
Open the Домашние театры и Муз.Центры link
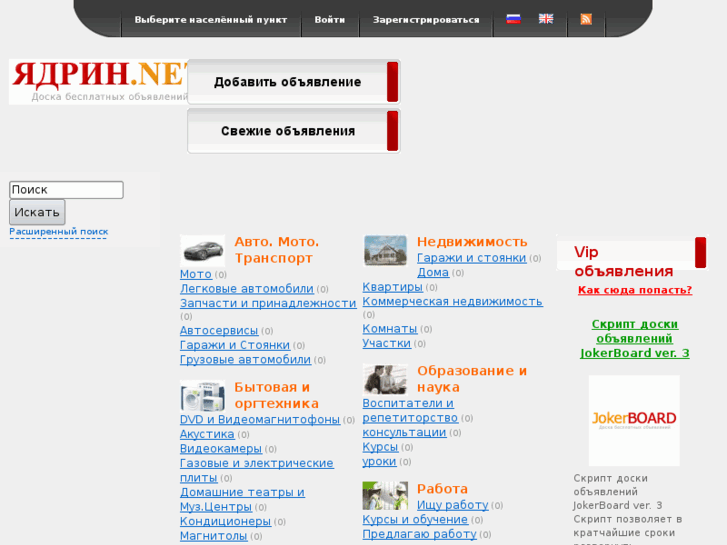(x=242, y=499)
